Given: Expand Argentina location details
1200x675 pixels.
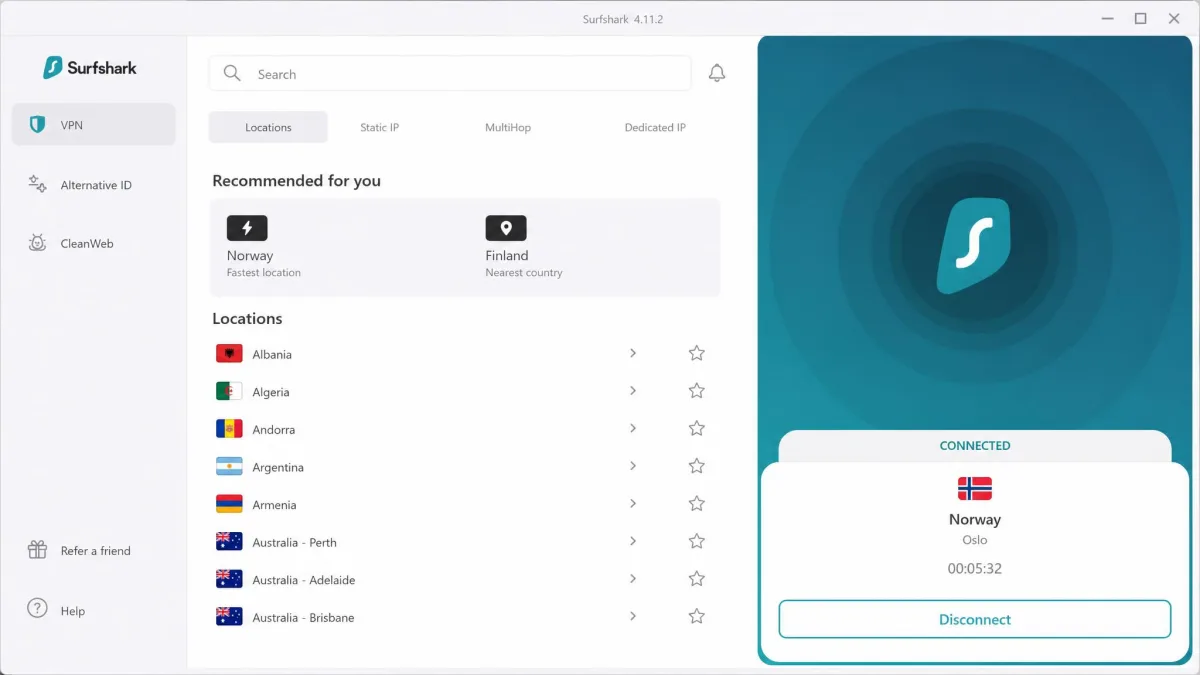Looking at the screenshot, I should (633, 466).
